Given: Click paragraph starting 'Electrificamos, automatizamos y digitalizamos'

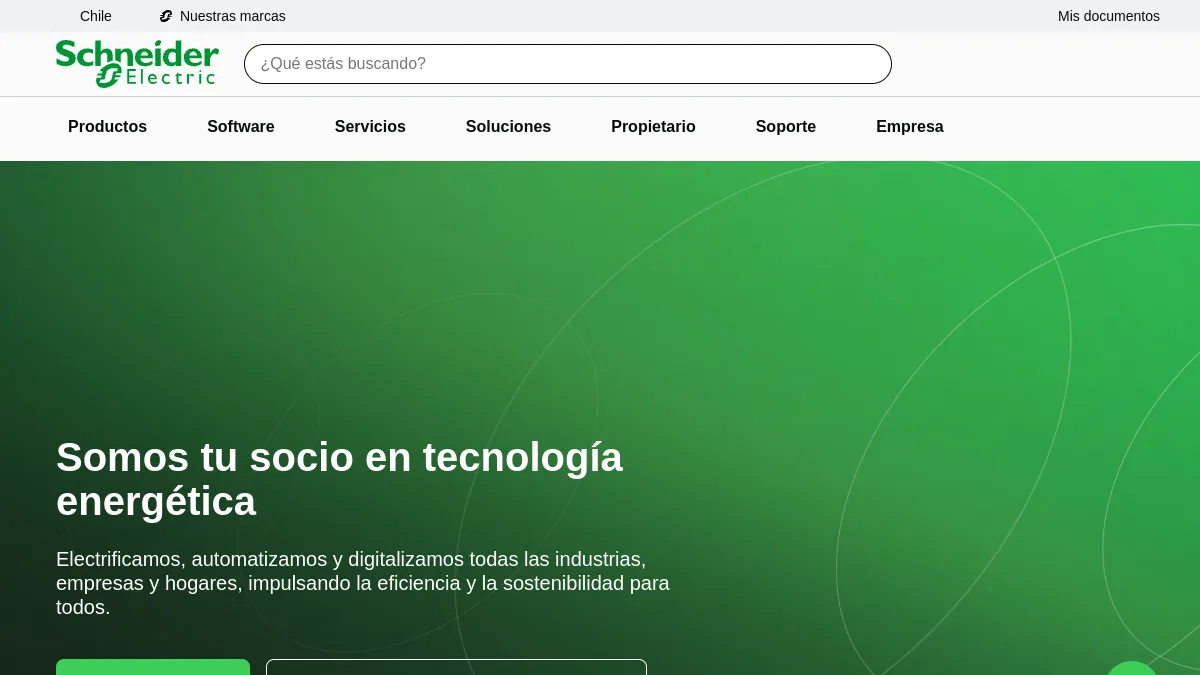Looking at the screenshot, I should click(363, 583).
